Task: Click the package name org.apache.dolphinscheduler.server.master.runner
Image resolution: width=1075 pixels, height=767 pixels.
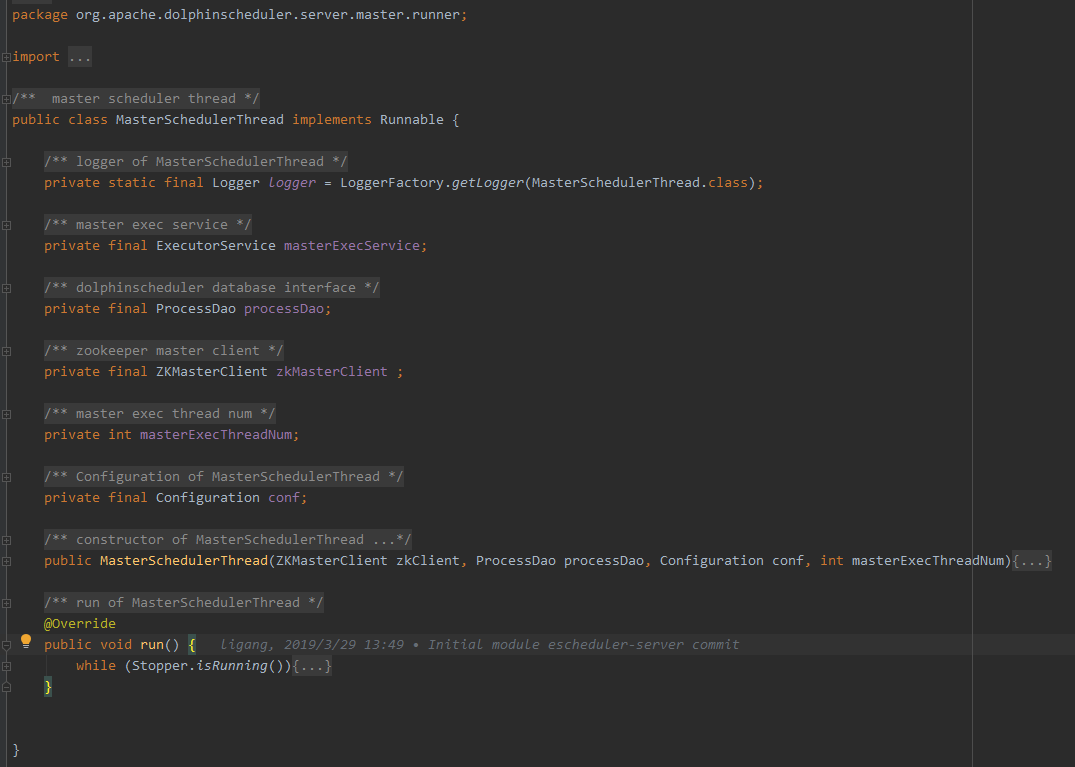Action: (267, 14)
